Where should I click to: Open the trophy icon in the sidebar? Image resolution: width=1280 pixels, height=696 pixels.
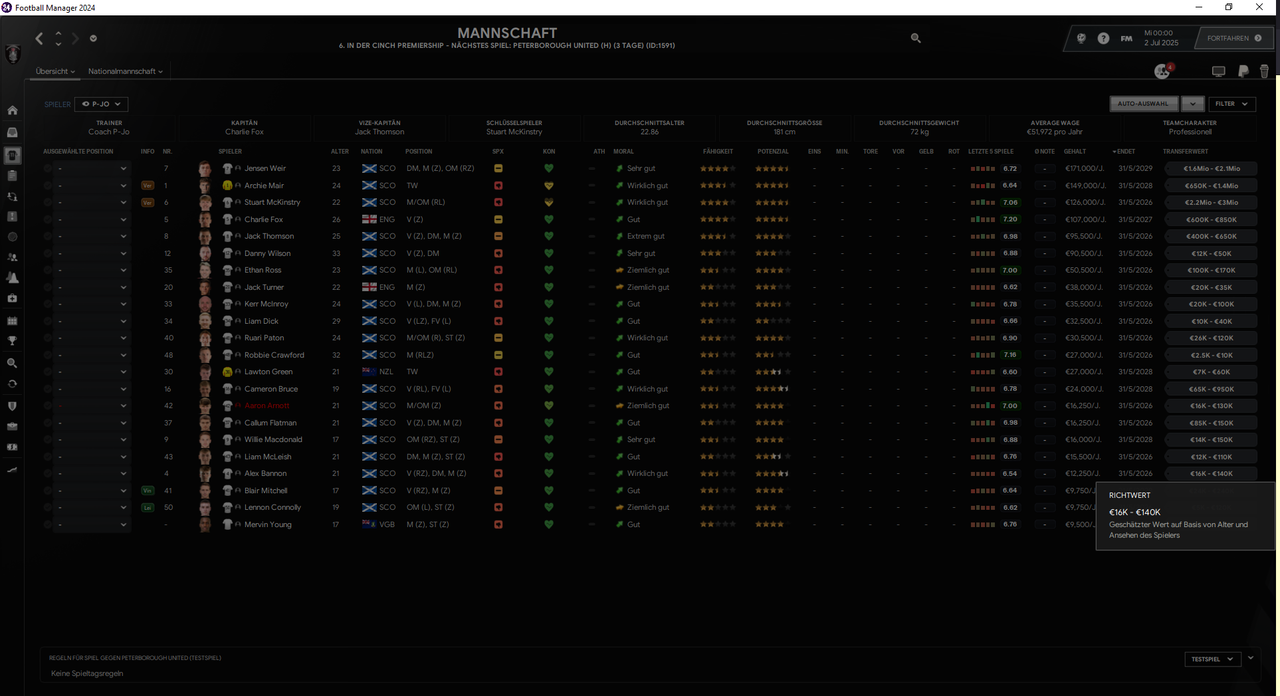[12, 341]
